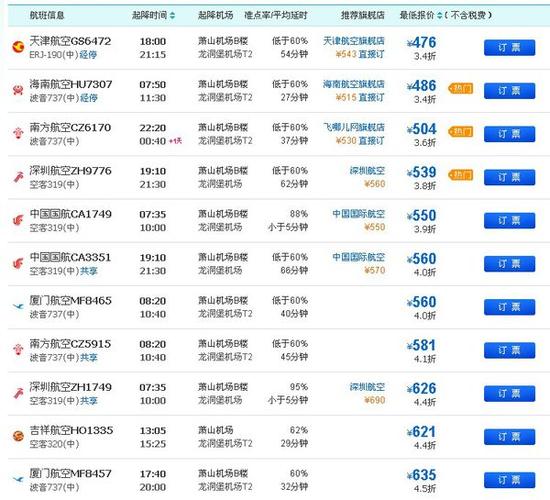Book ticket for flight HO1335
Image resolution: width=550 pixels, height=500 pixels.
click(509, 437)
